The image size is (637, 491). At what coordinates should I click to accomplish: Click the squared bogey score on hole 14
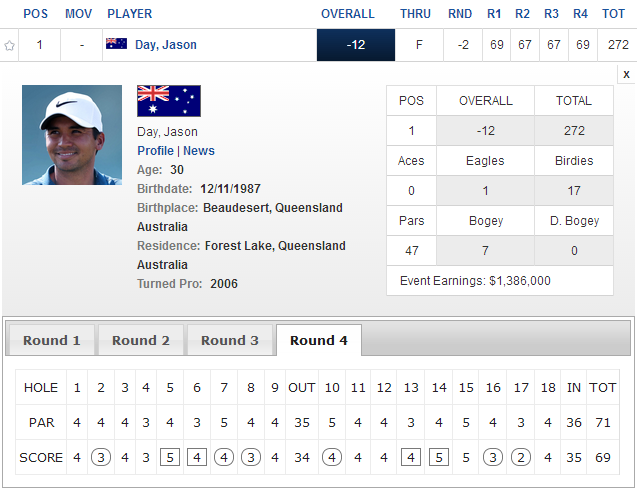(438, 458)
